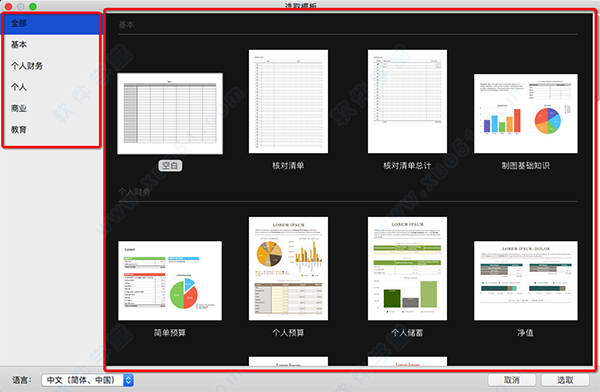Select the 空白 blank template thumbnail

point(170,114)
